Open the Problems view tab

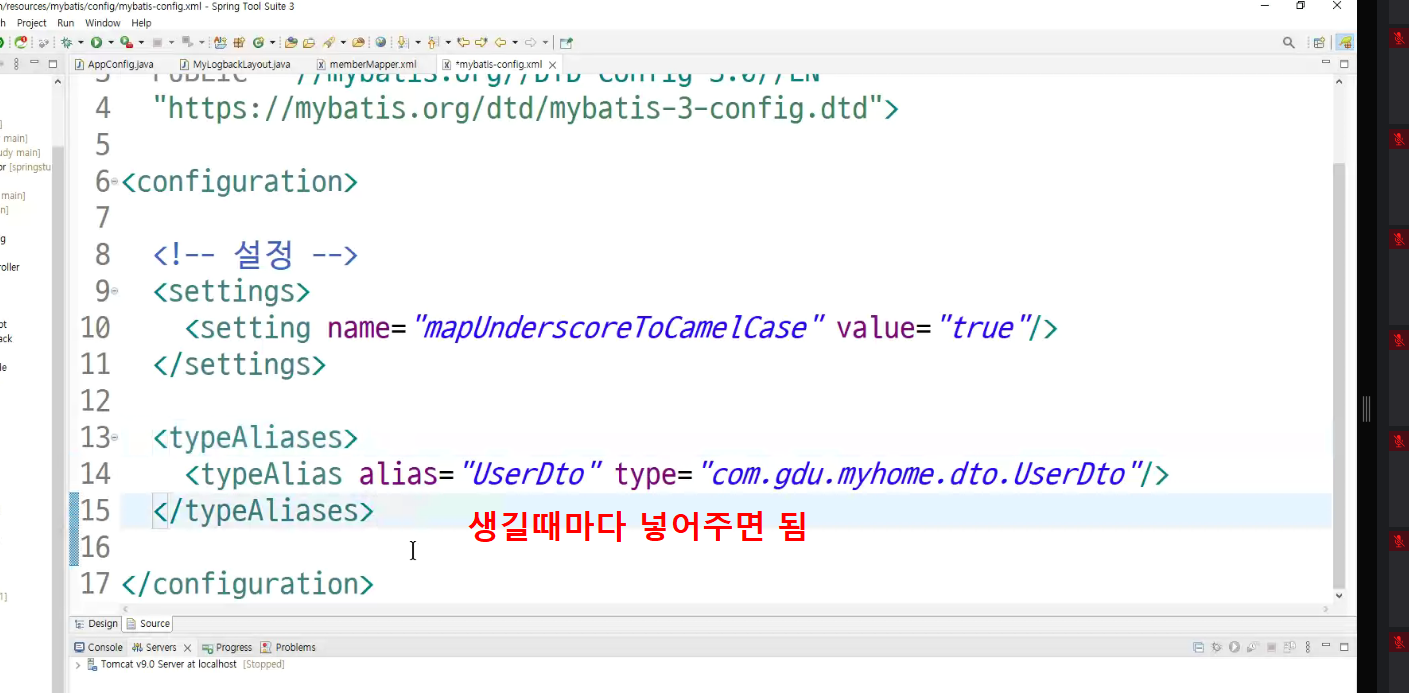(288, 648)
